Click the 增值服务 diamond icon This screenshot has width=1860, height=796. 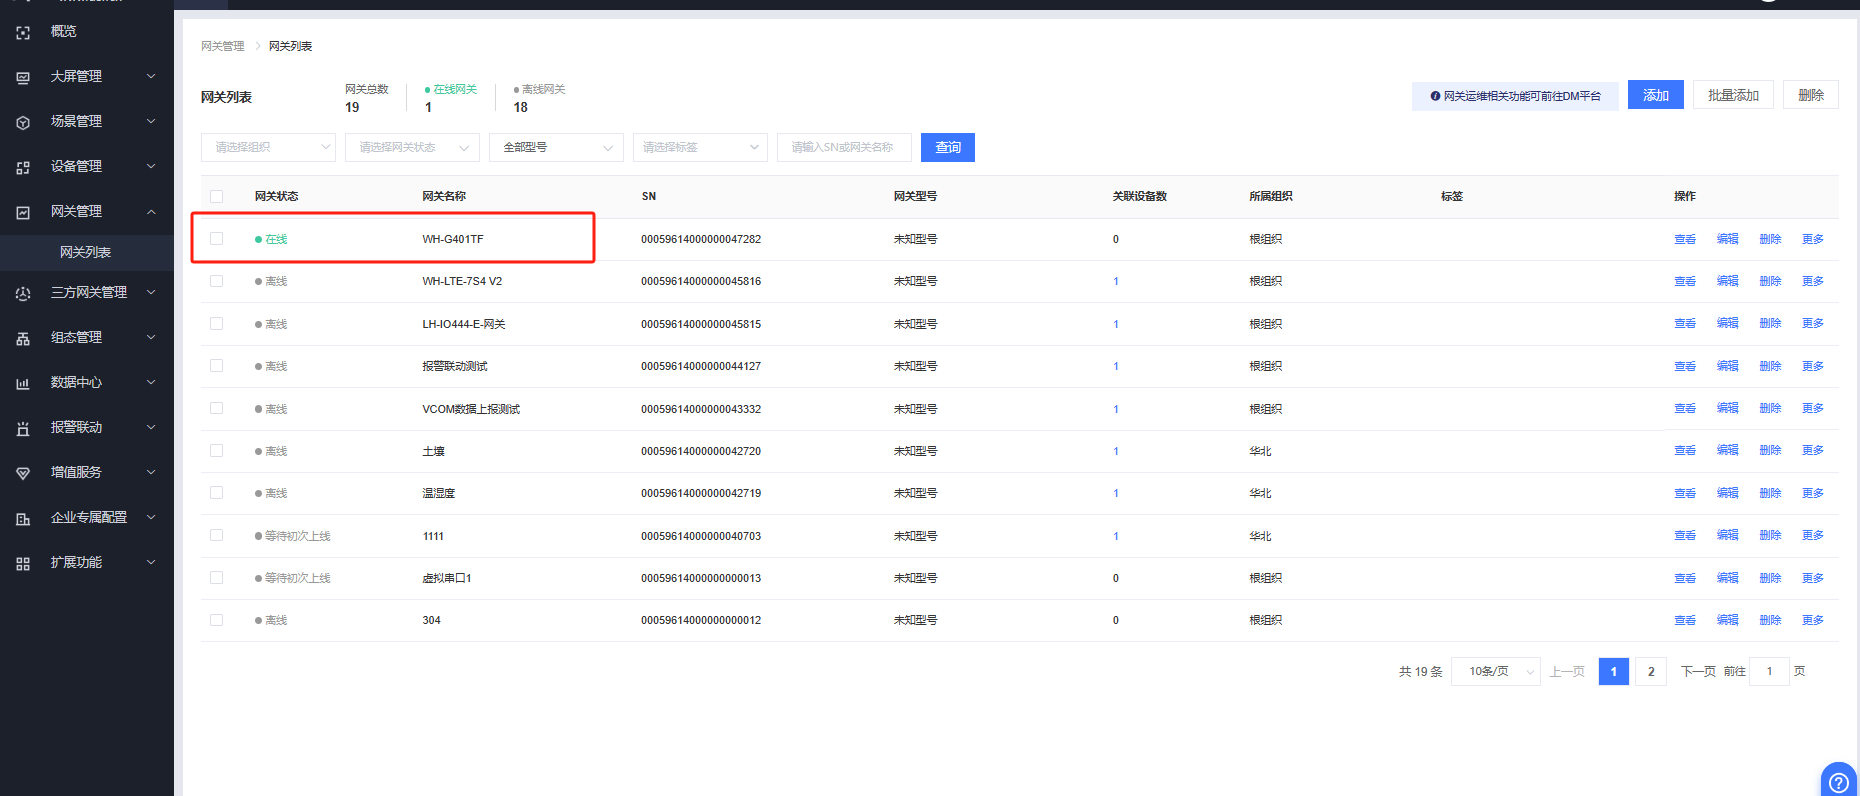coord(23,473)
